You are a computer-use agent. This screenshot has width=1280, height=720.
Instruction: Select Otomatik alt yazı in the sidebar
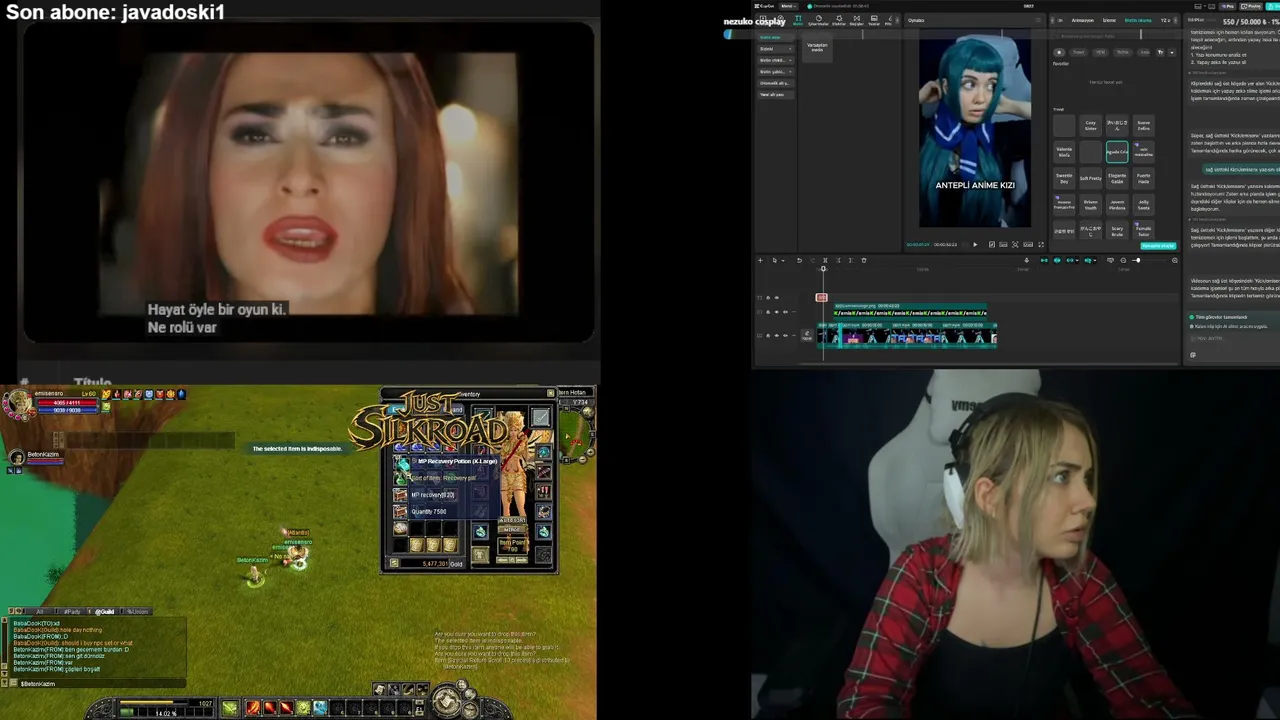tap(774, 83)
